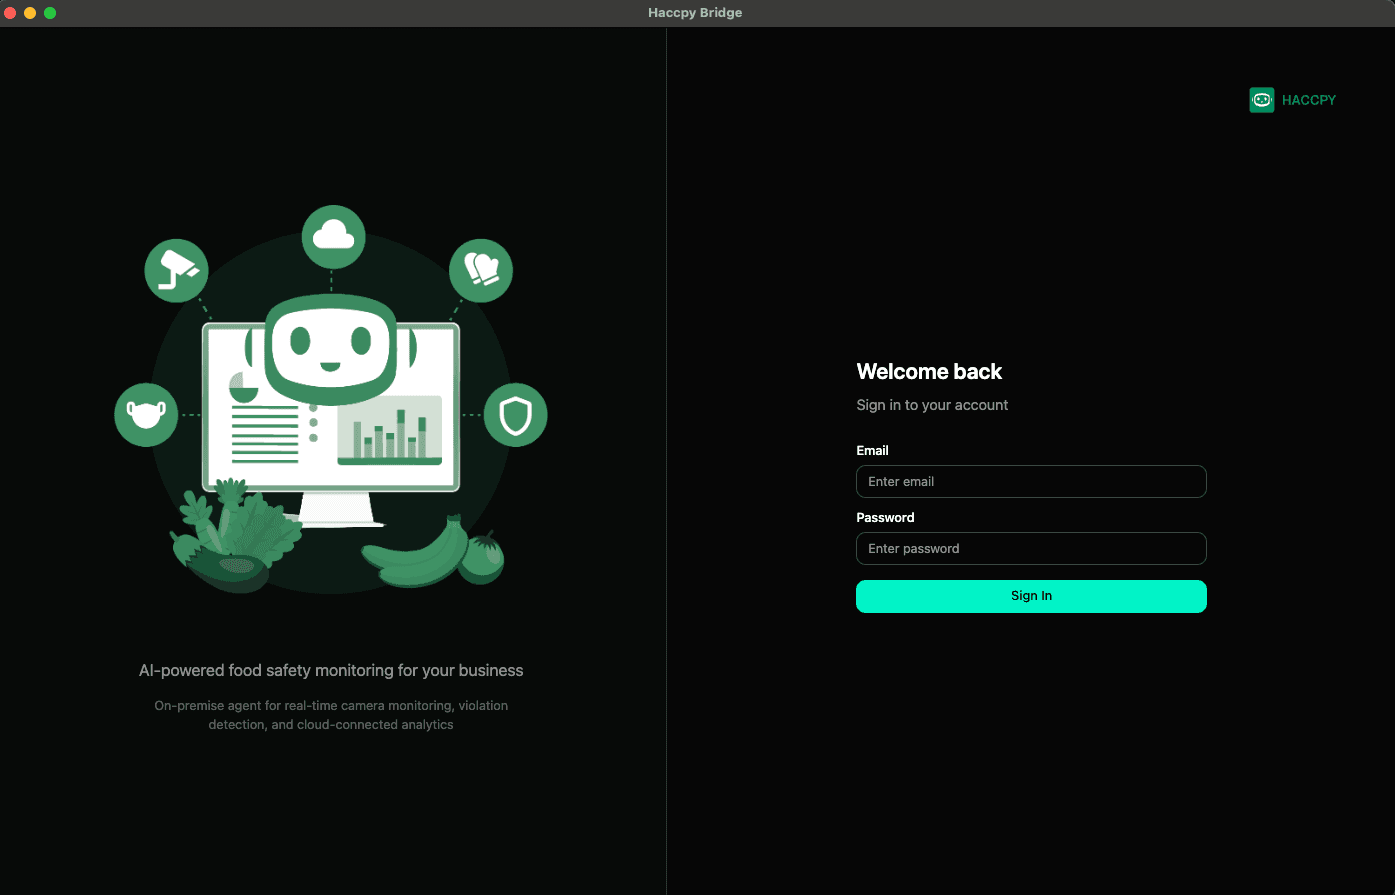Click the face mask icon
This screenshot has width=1395, height=895.
[146, 414]
